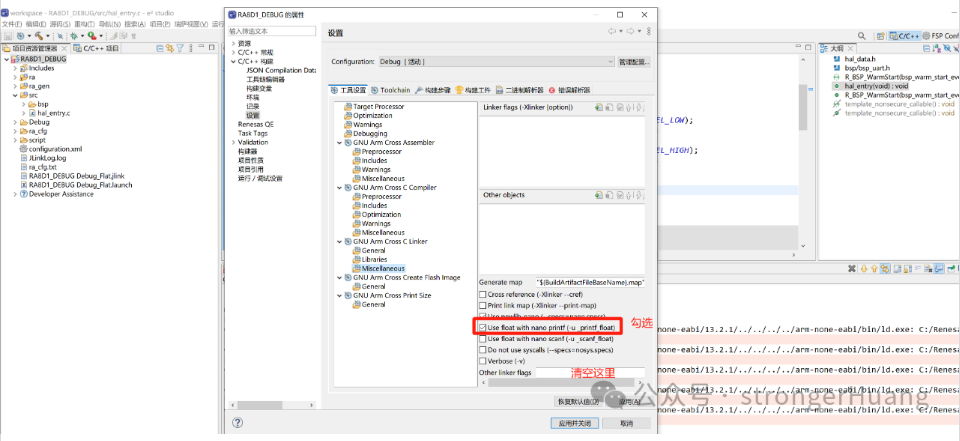The height and width of the screenshot is (441, 960).
Task: Open the 搜索(A) menu in menu bar
Action: click(x=135, y=24)
